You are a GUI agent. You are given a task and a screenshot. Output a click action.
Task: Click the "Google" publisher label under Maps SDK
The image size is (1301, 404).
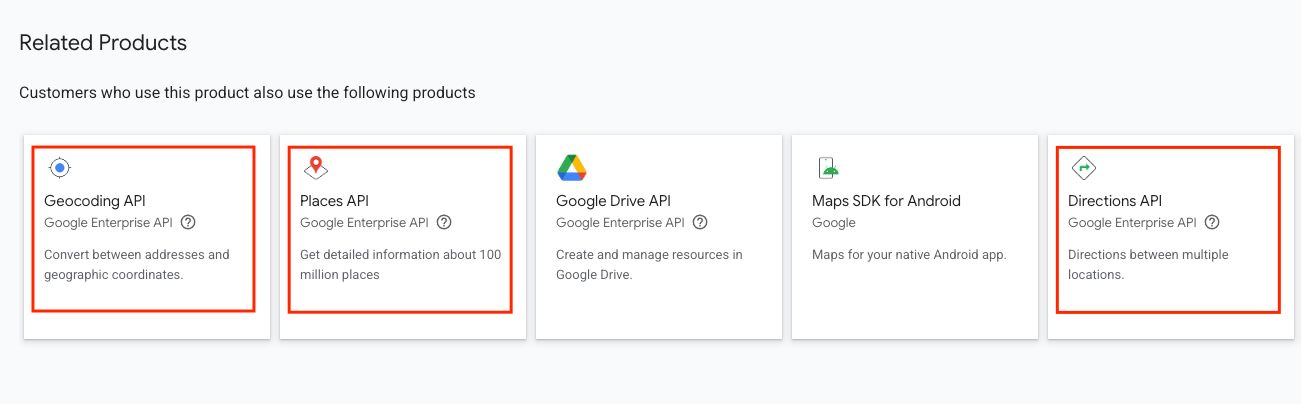[833, 223]
